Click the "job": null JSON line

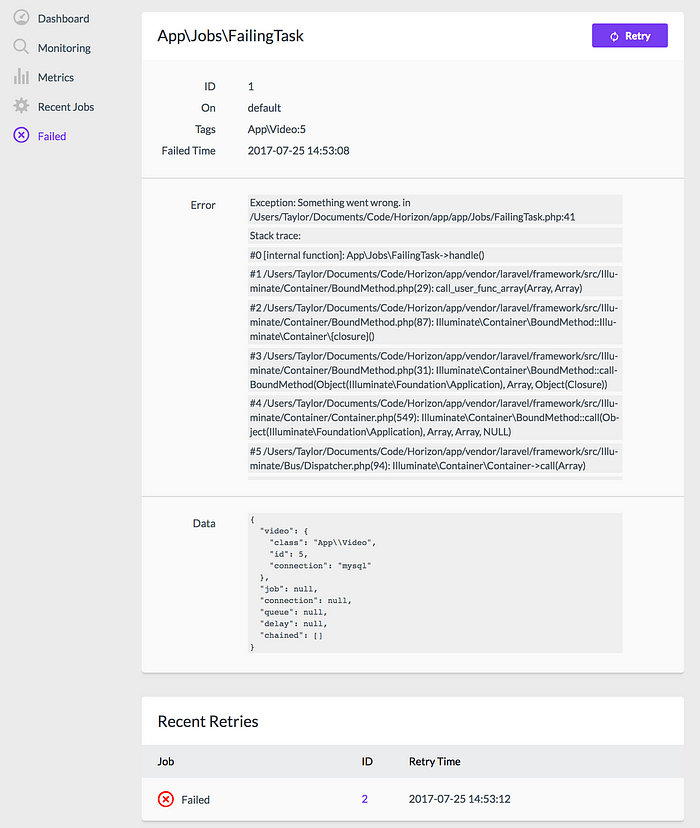pyautogui.click(x=289, y=589)
